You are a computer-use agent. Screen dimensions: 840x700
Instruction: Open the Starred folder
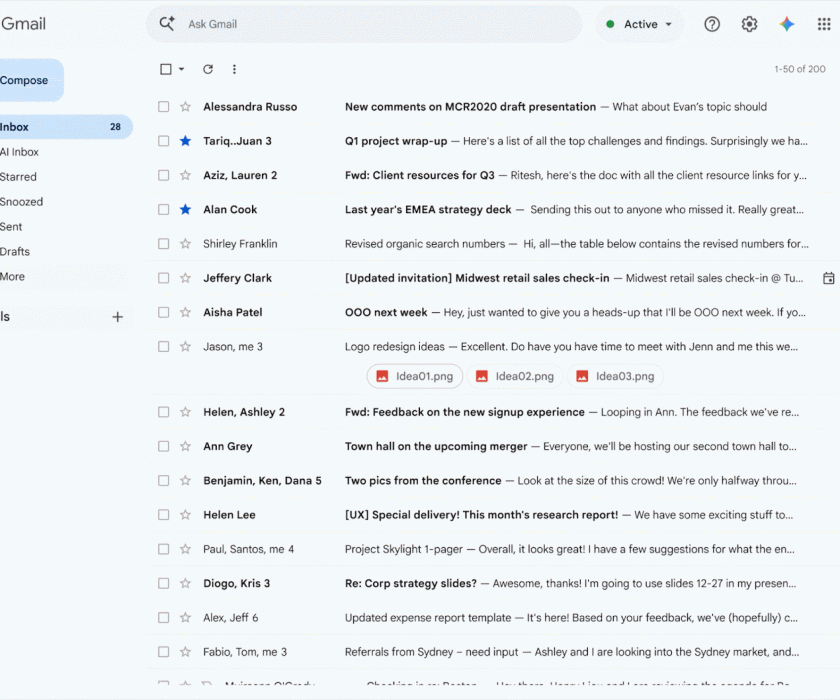pyautogui.click(x=18, y=177)
